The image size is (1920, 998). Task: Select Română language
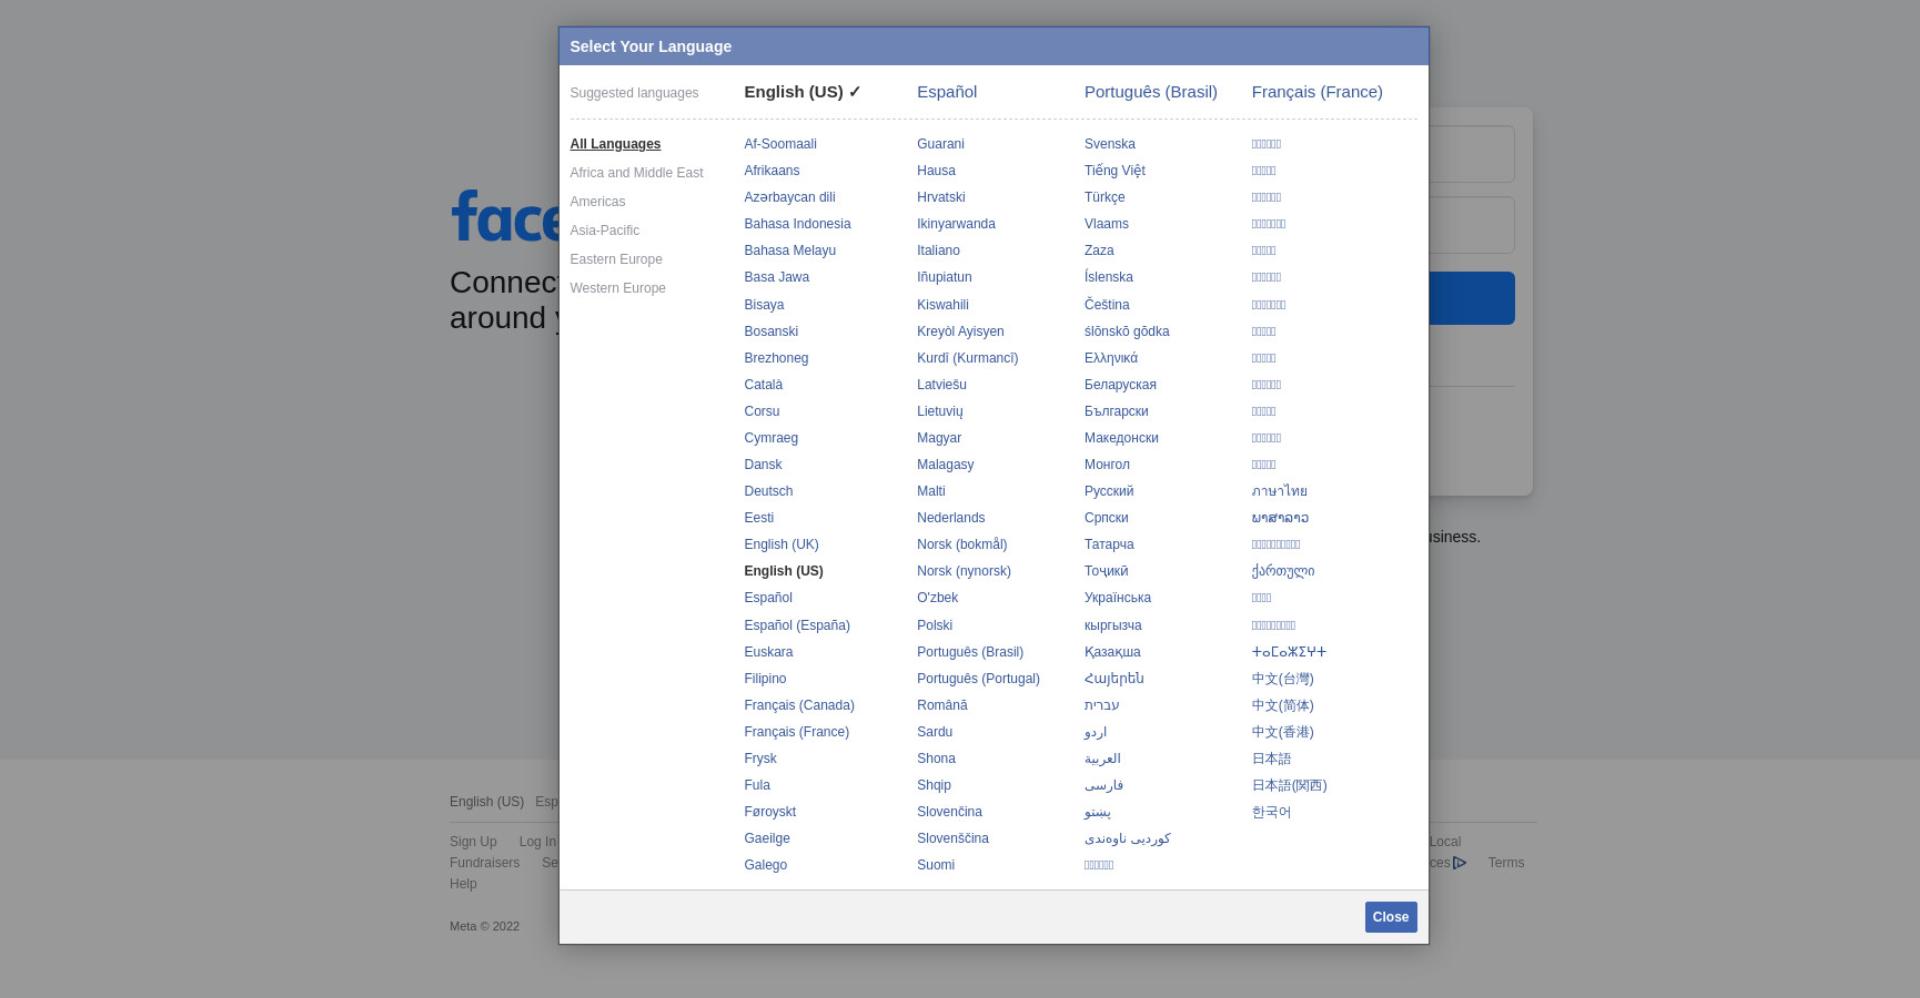pos(942,705)
